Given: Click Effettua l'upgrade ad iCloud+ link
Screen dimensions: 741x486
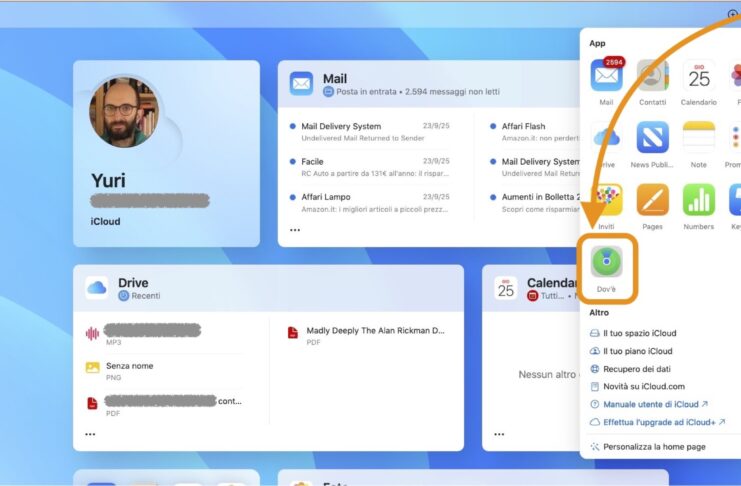Looking at the screenshot, I should point(657,422).
